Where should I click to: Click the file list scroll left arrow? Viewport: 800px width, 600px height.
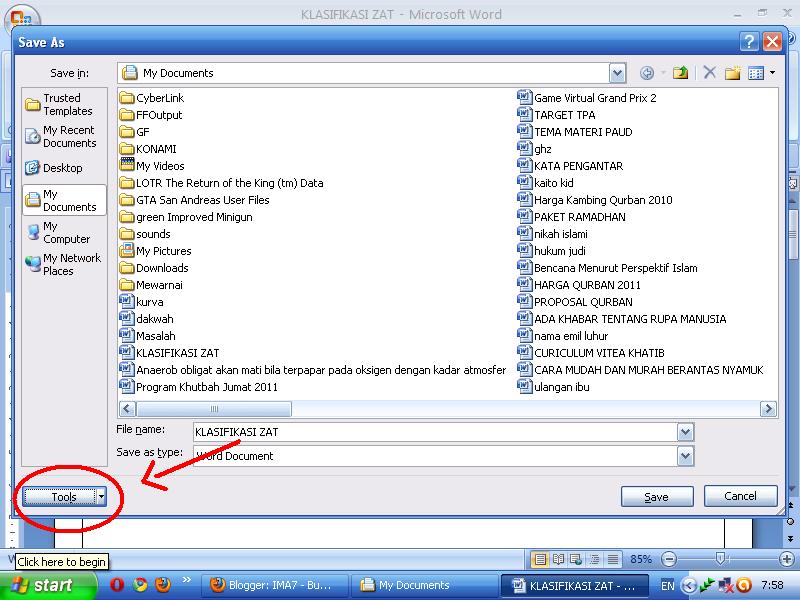tap(128, 409)
